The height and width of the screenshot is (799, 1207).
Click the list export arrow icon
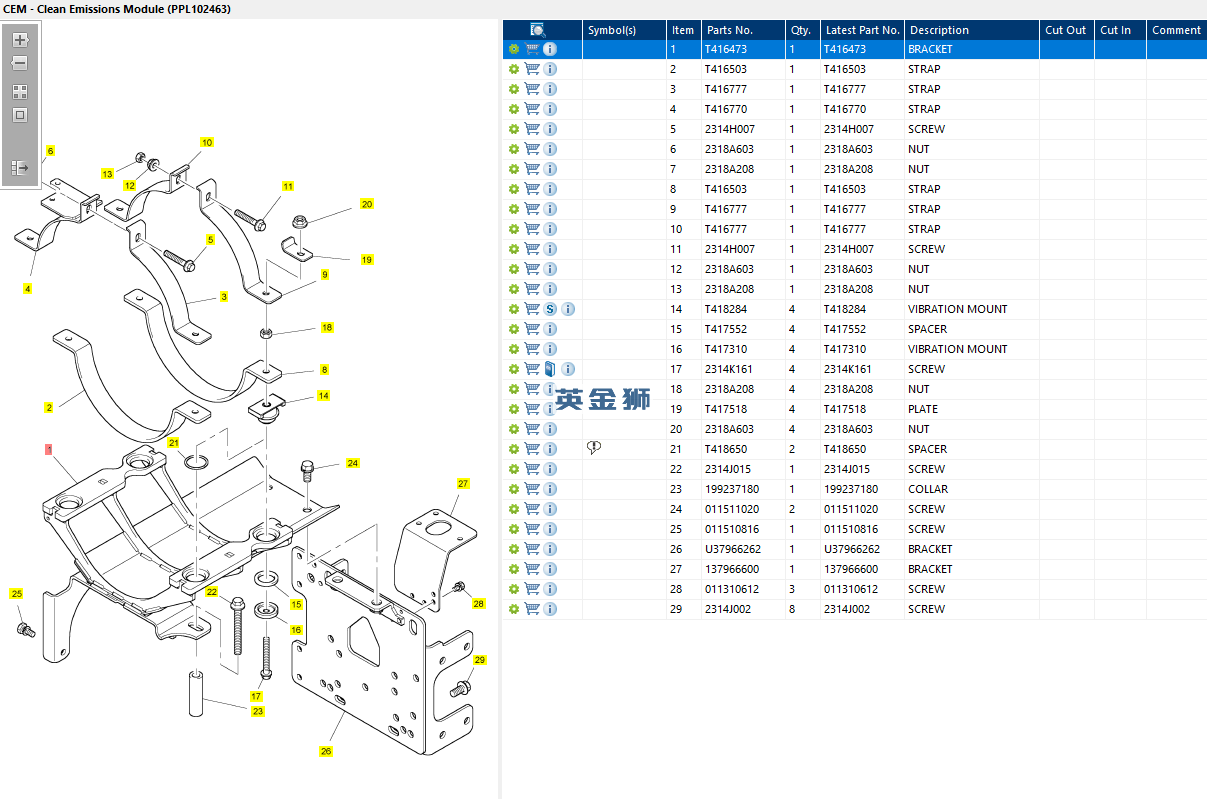click(x=20, y=167)
